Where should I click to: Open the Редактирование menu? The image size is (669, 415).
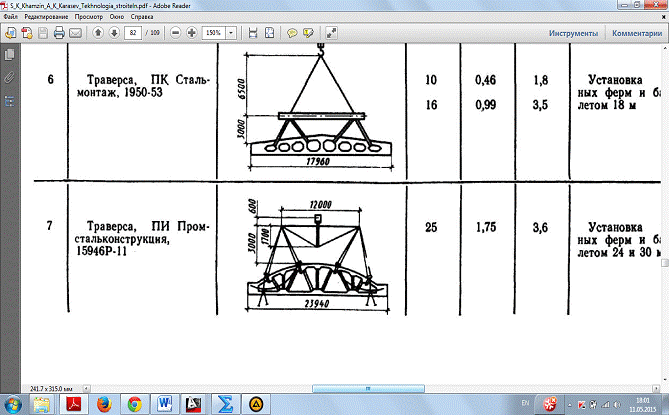[46, 17]
